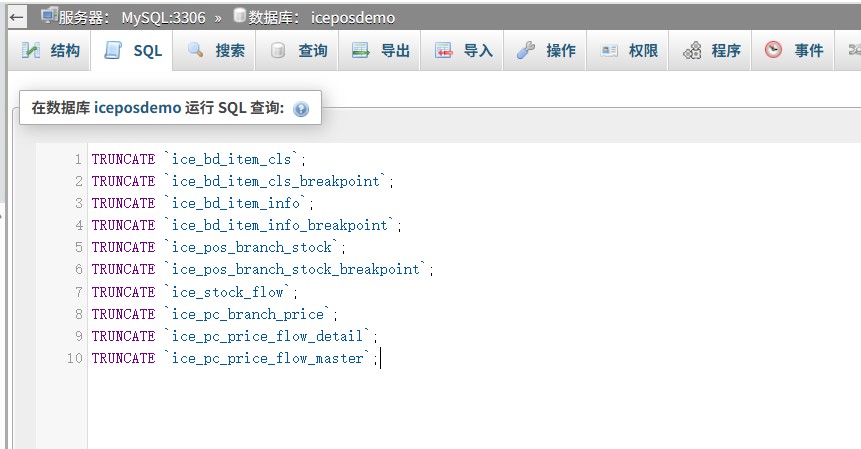Click the back arrow icon in header
The width and height of the screenshot is (861, 449).
(16, 17)
